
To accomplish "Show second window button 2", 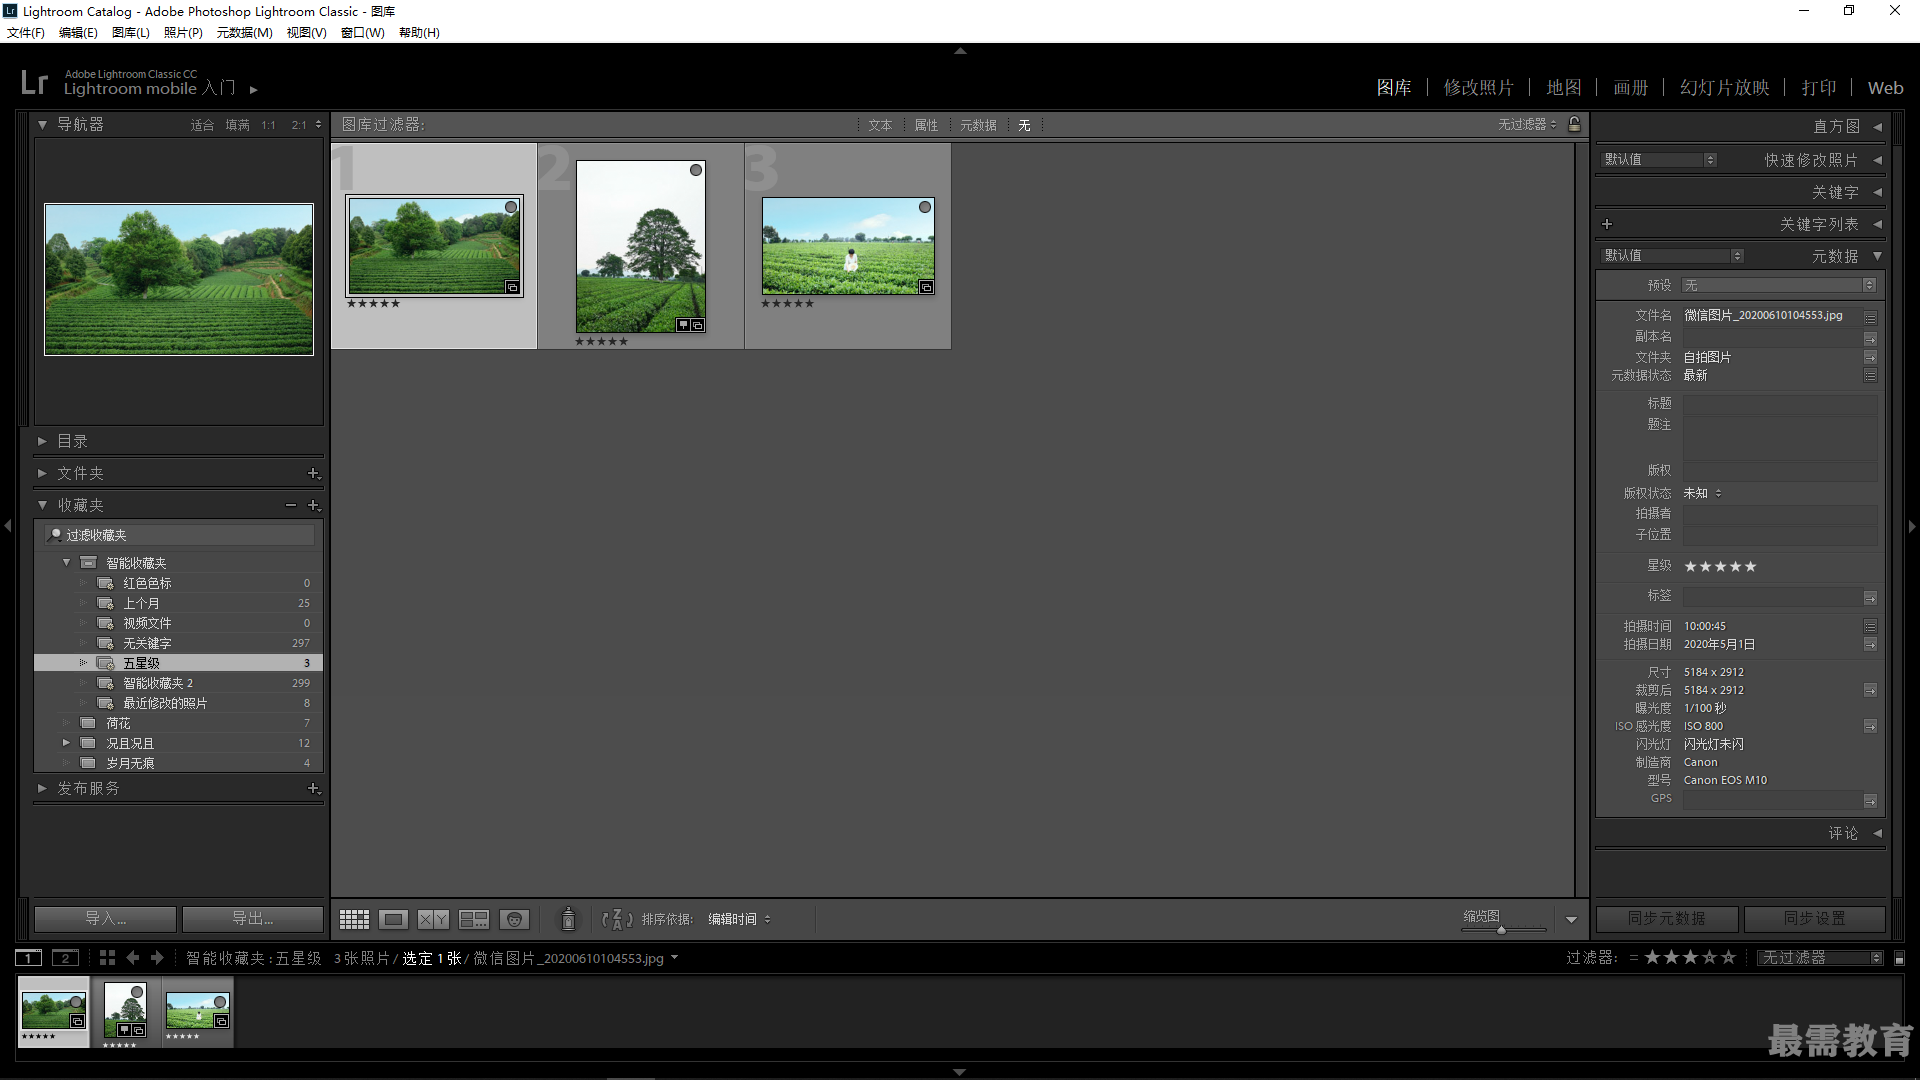I will (65, 958).
